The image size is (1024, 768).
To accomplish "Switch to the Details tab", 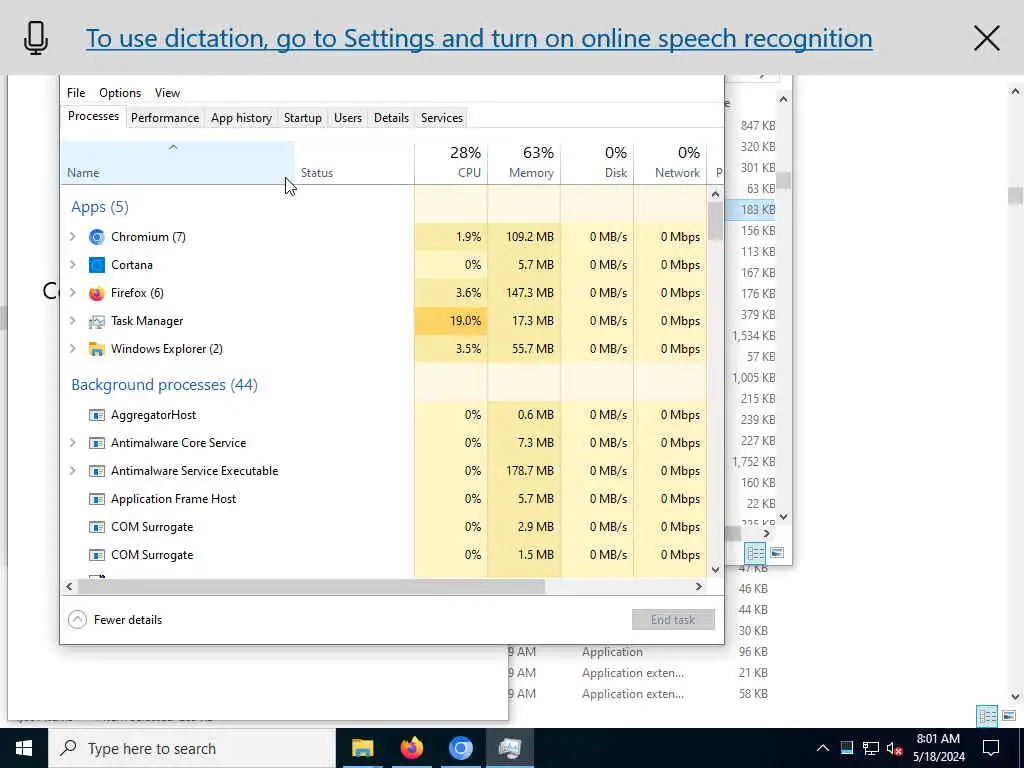I will [x=391, y=118].
